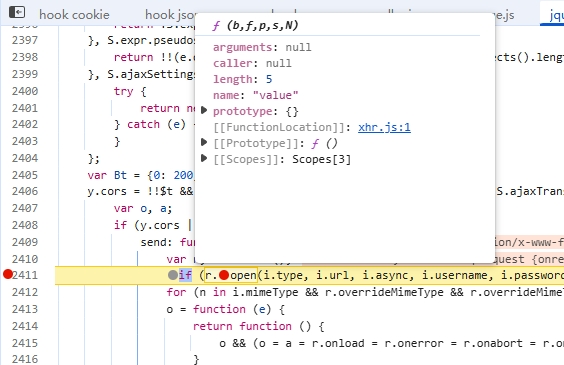Image resolution: width=564 pixels, height=365 pixels.
Task: Click 'var Bt' on line 2405
Action: coord(107,175)
